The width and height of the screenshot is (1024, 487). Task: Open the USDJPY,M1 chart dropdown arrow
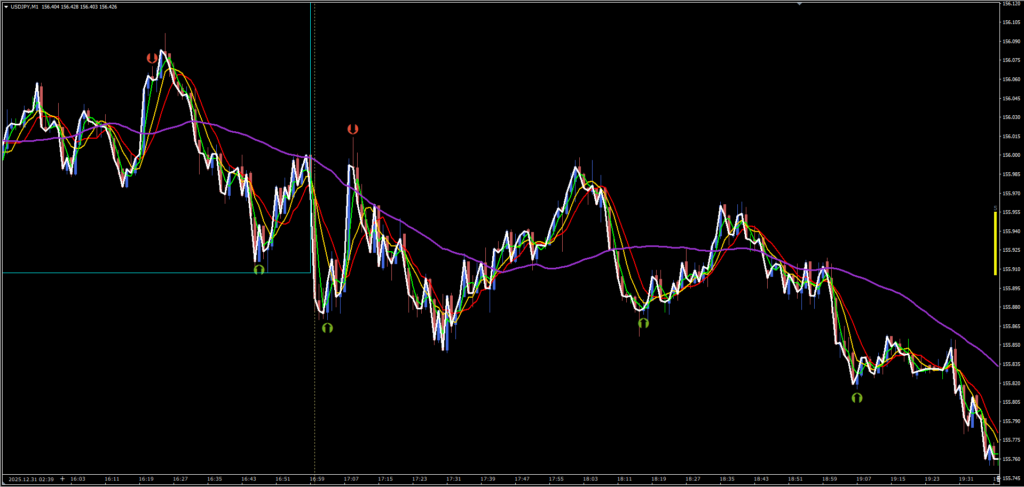(4, 6)
